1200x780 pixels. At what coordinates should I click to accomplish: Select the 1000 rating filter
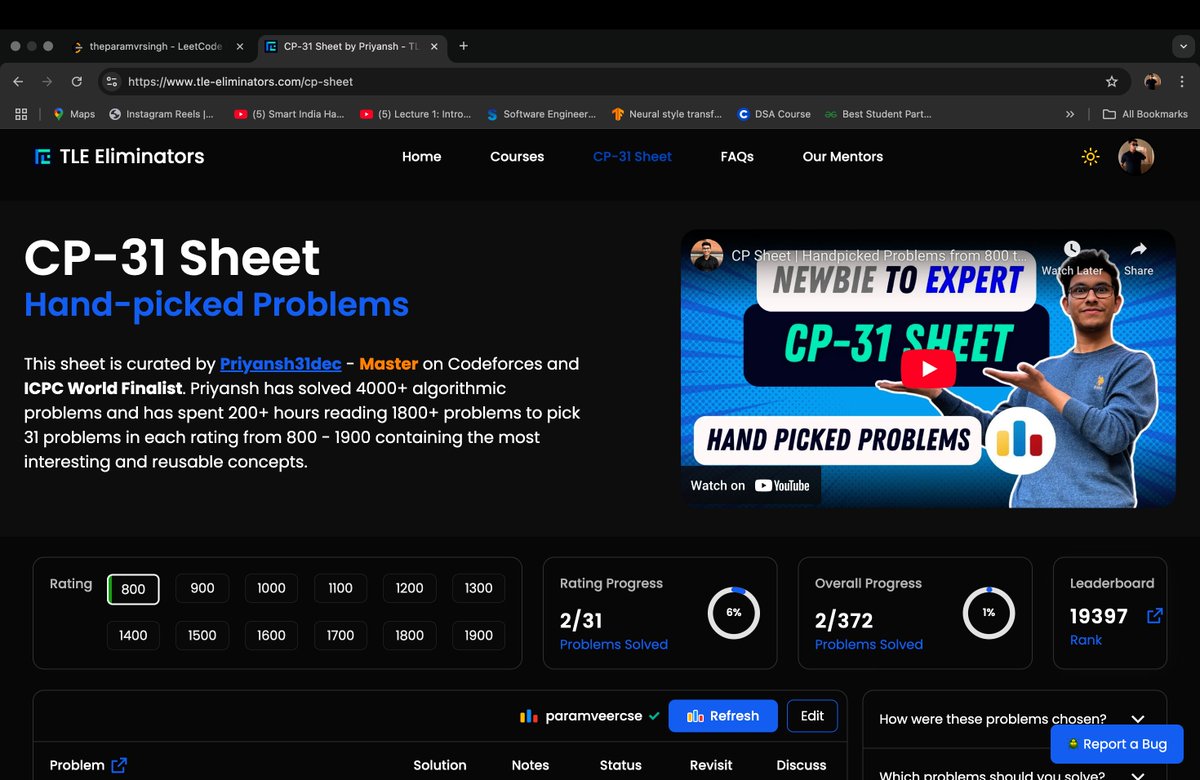click(271, 588)
